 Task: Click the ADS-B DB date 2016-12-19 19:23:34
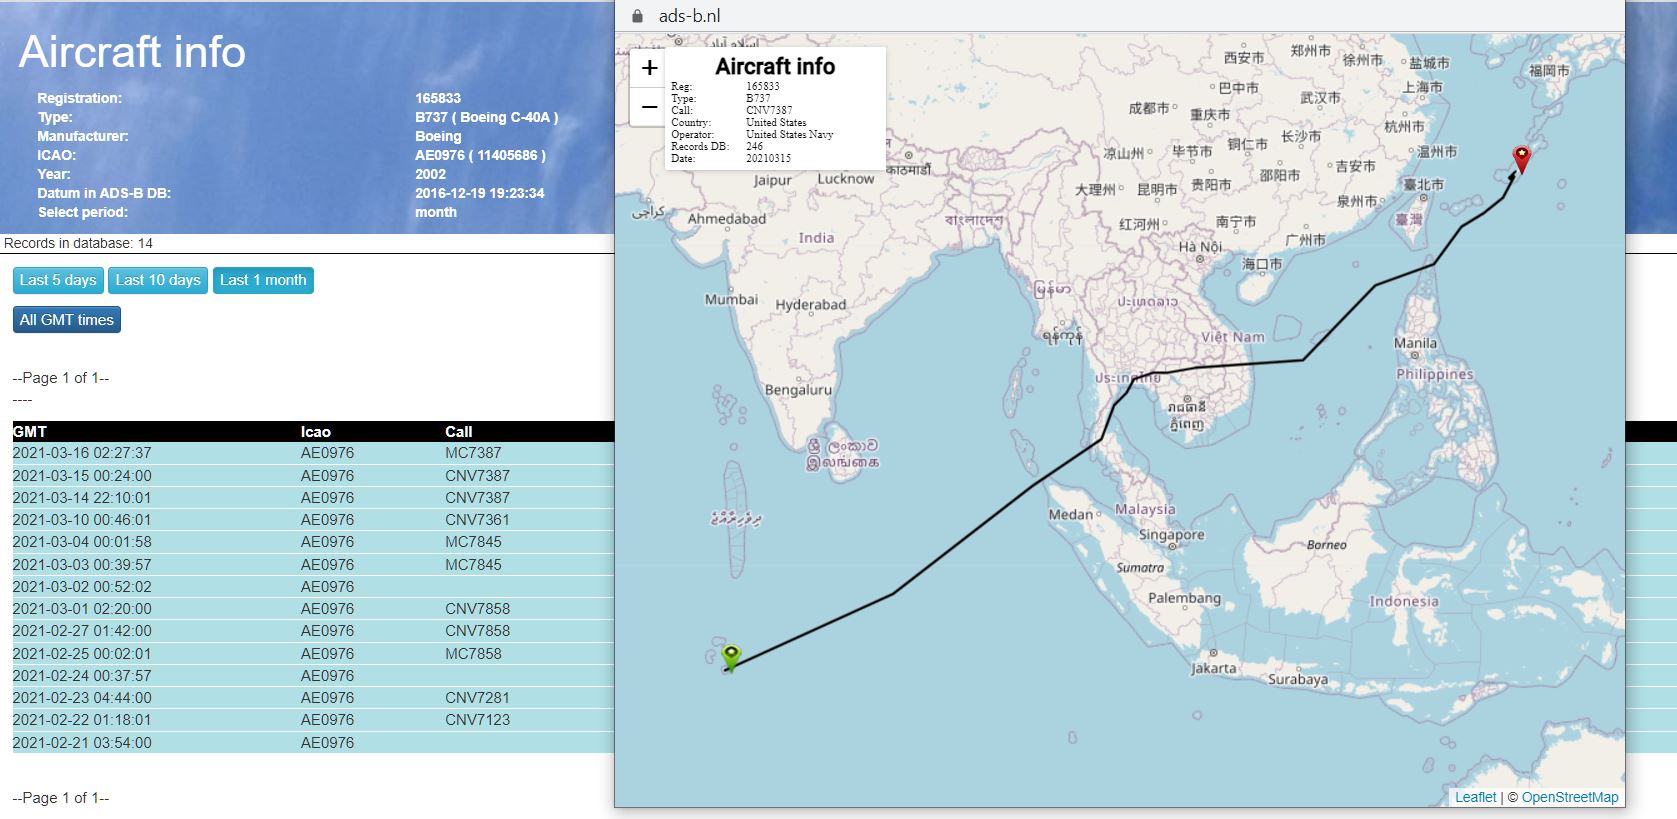[x=480, y=193]
